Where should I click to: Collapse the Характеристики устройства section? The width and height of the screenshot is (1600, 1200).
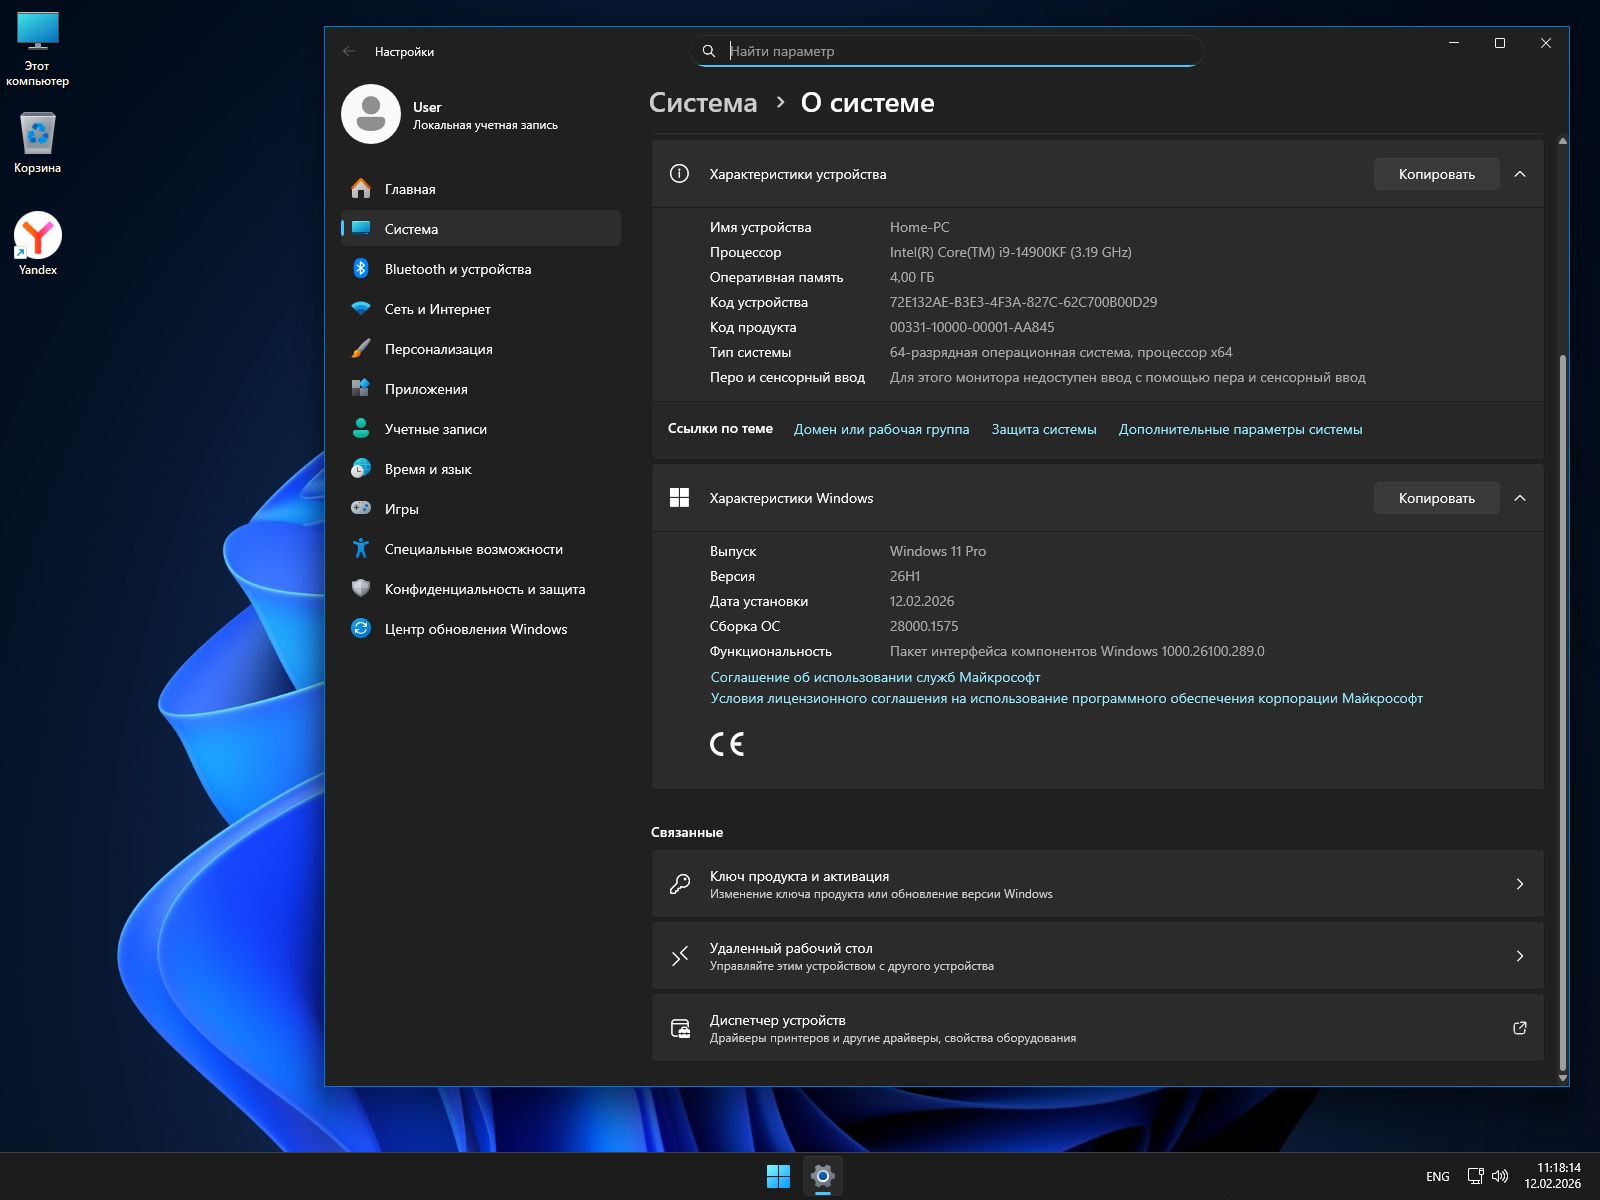point(1520,174)
